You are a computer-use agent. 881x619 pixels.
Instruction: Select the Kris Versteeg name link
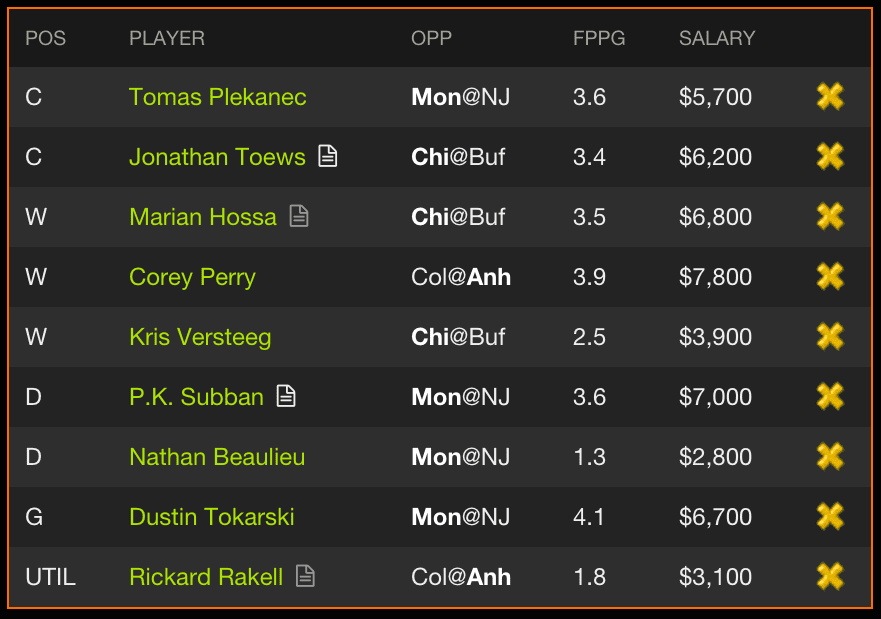click(x=200, y=337)
